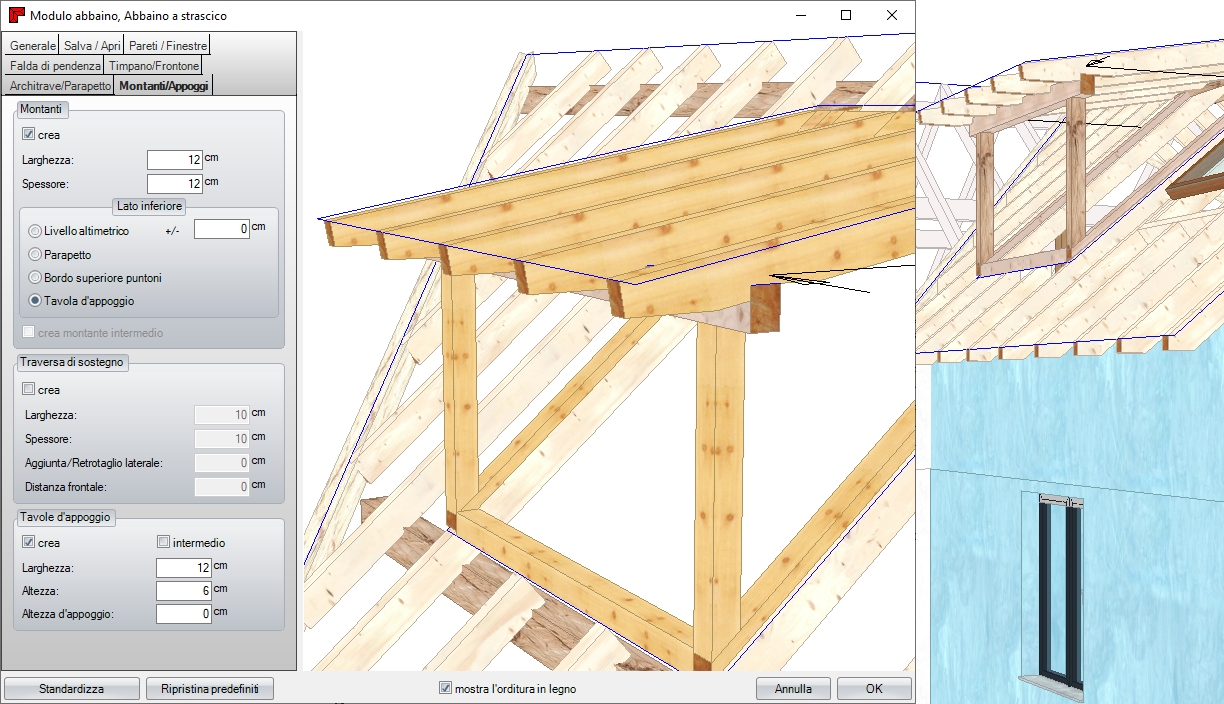1224x704 pixels.
Task: Switch to Salva / Apri tab
Action: coord(92,46)
